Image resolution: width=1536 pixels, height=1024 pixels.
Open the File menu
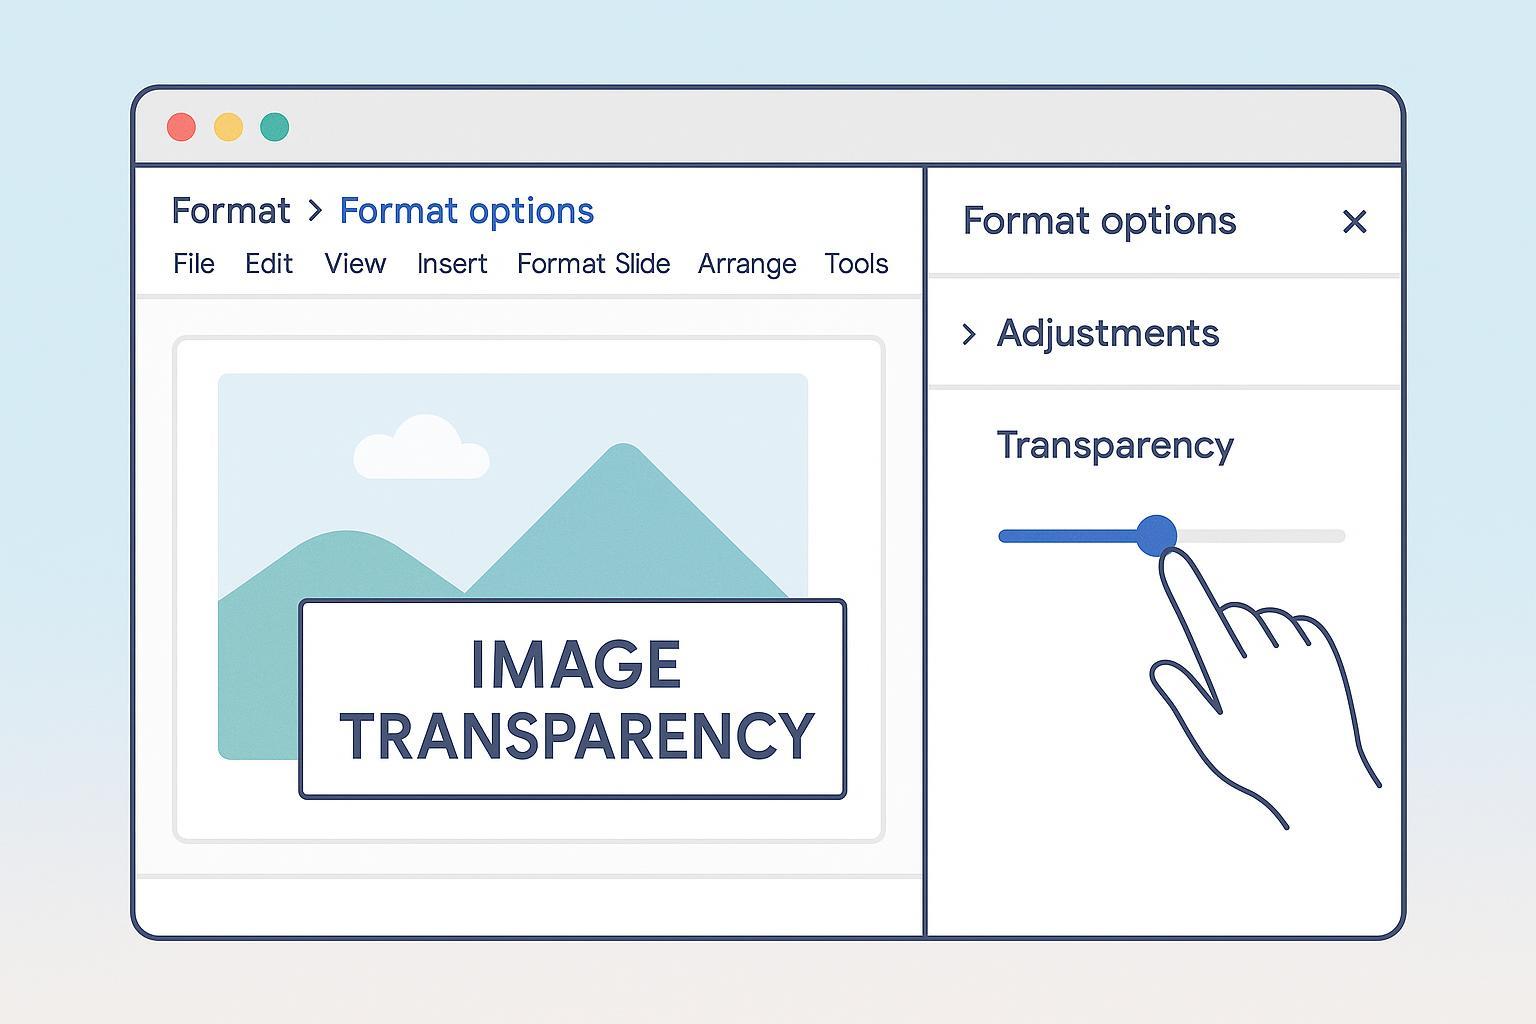pos(193,264)
